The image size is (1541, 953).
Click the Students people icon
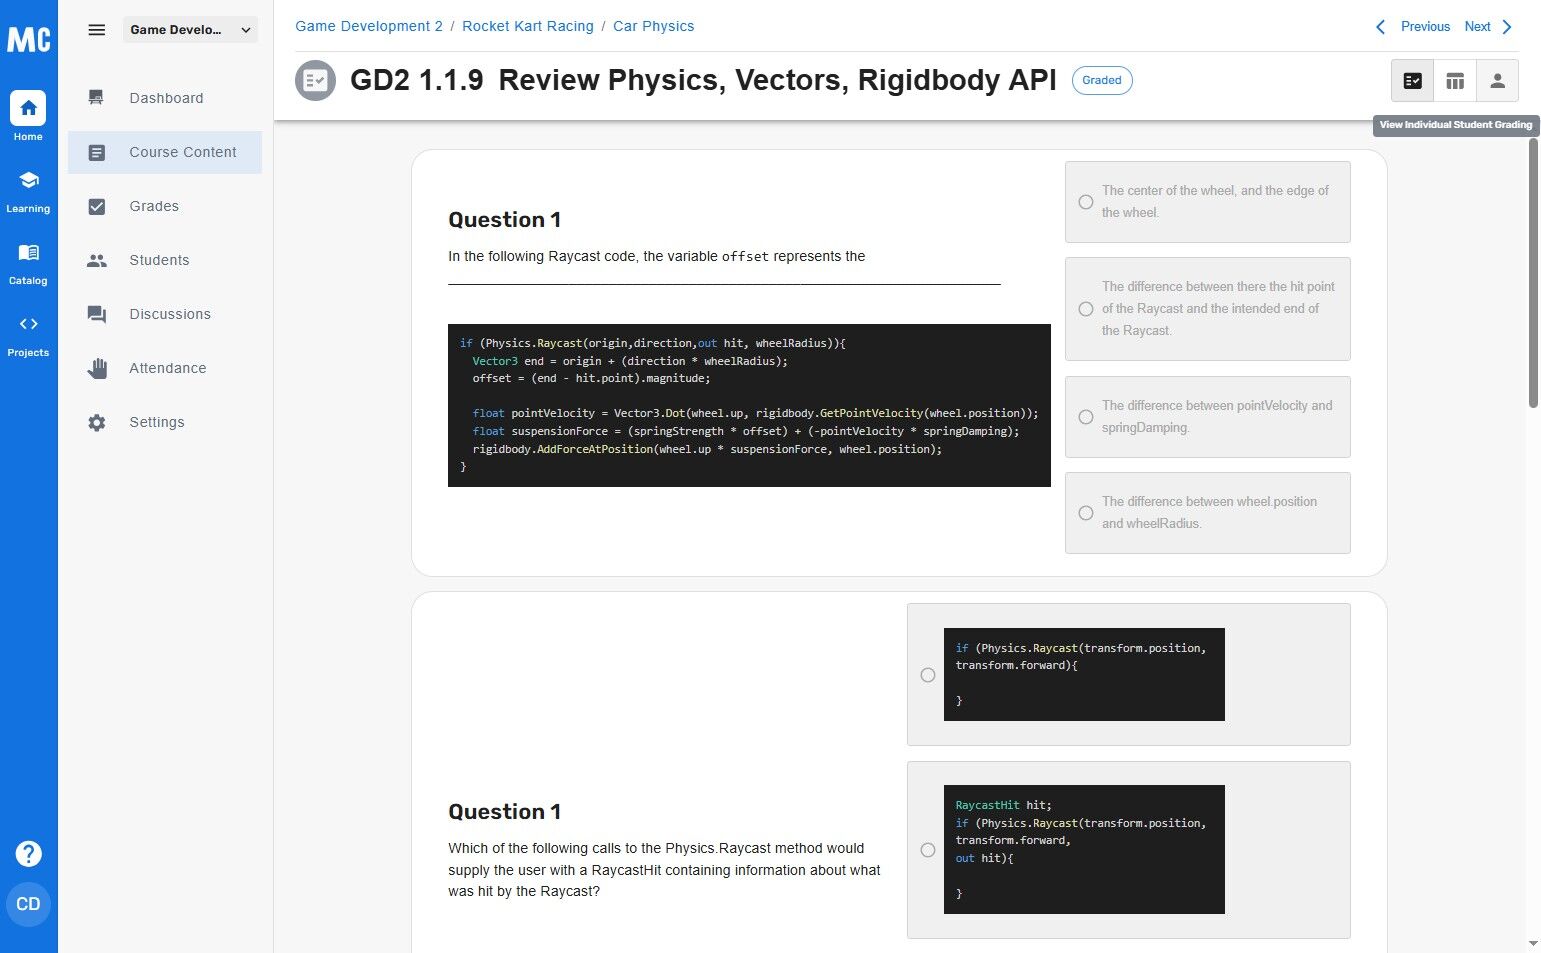pyautogui.click(x=96, y=260)
